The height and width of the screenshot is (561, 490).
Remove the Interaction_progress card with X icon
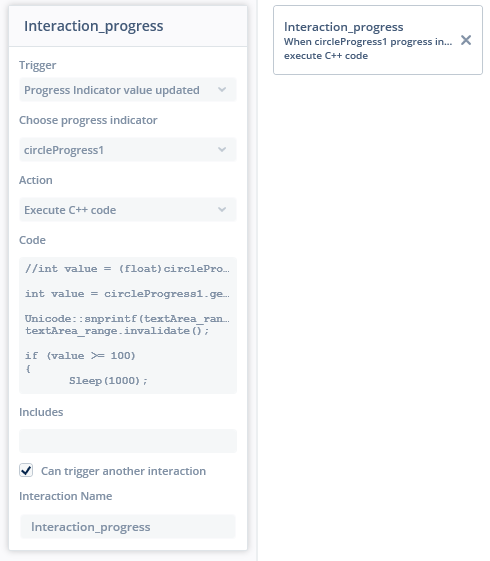(x=466, y=40)
